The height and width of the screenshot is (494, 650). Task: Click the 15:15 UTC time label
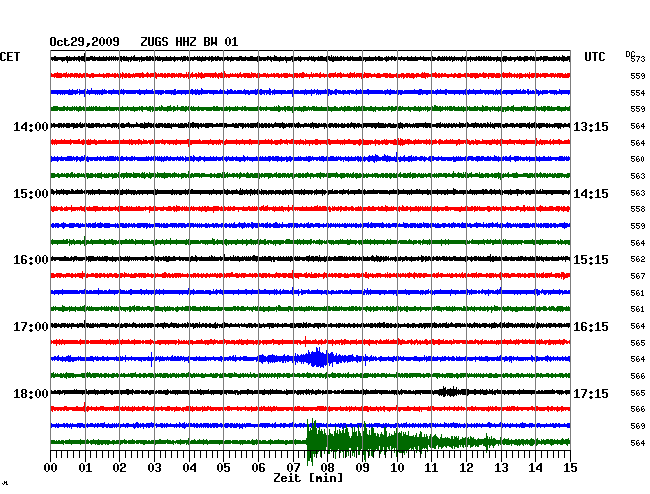(591, 260)
